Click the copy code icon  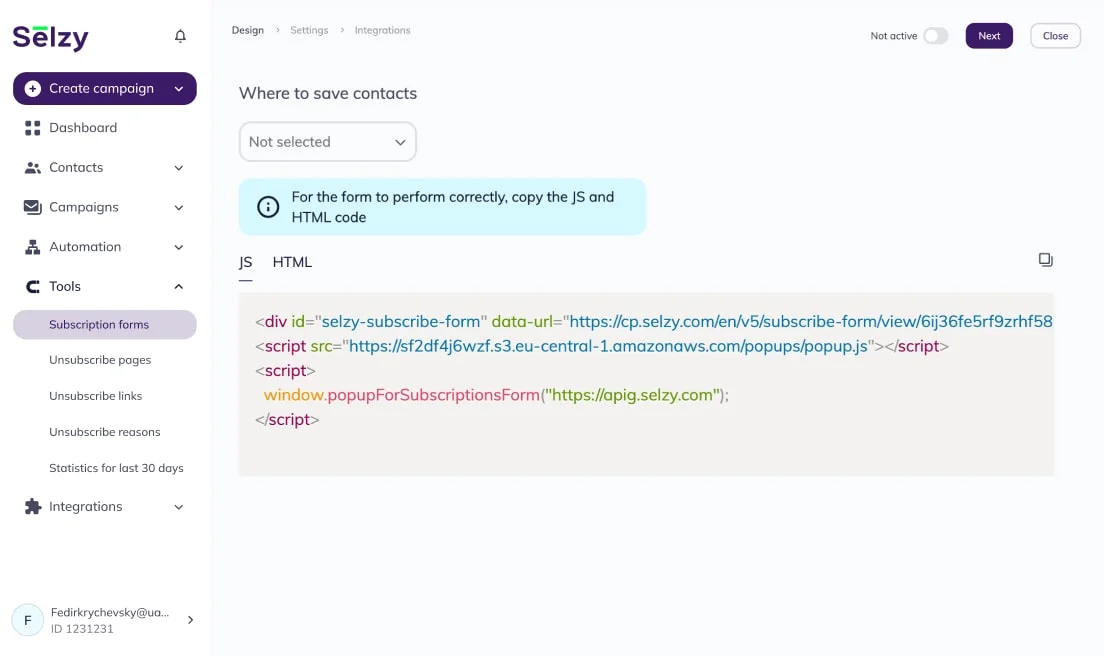click(1045, 260)
